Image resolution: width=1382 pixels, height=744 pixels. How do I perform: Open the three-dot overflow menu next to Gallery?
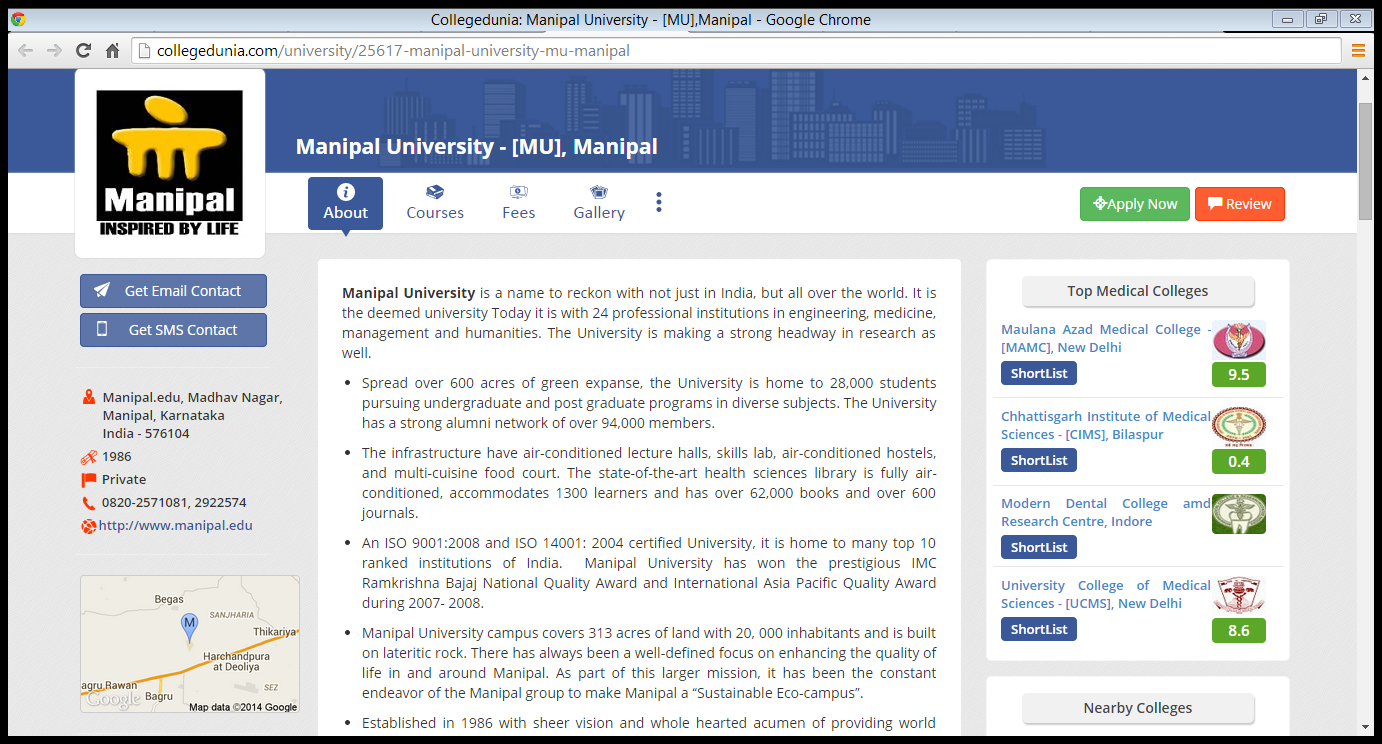coord(658,200)
